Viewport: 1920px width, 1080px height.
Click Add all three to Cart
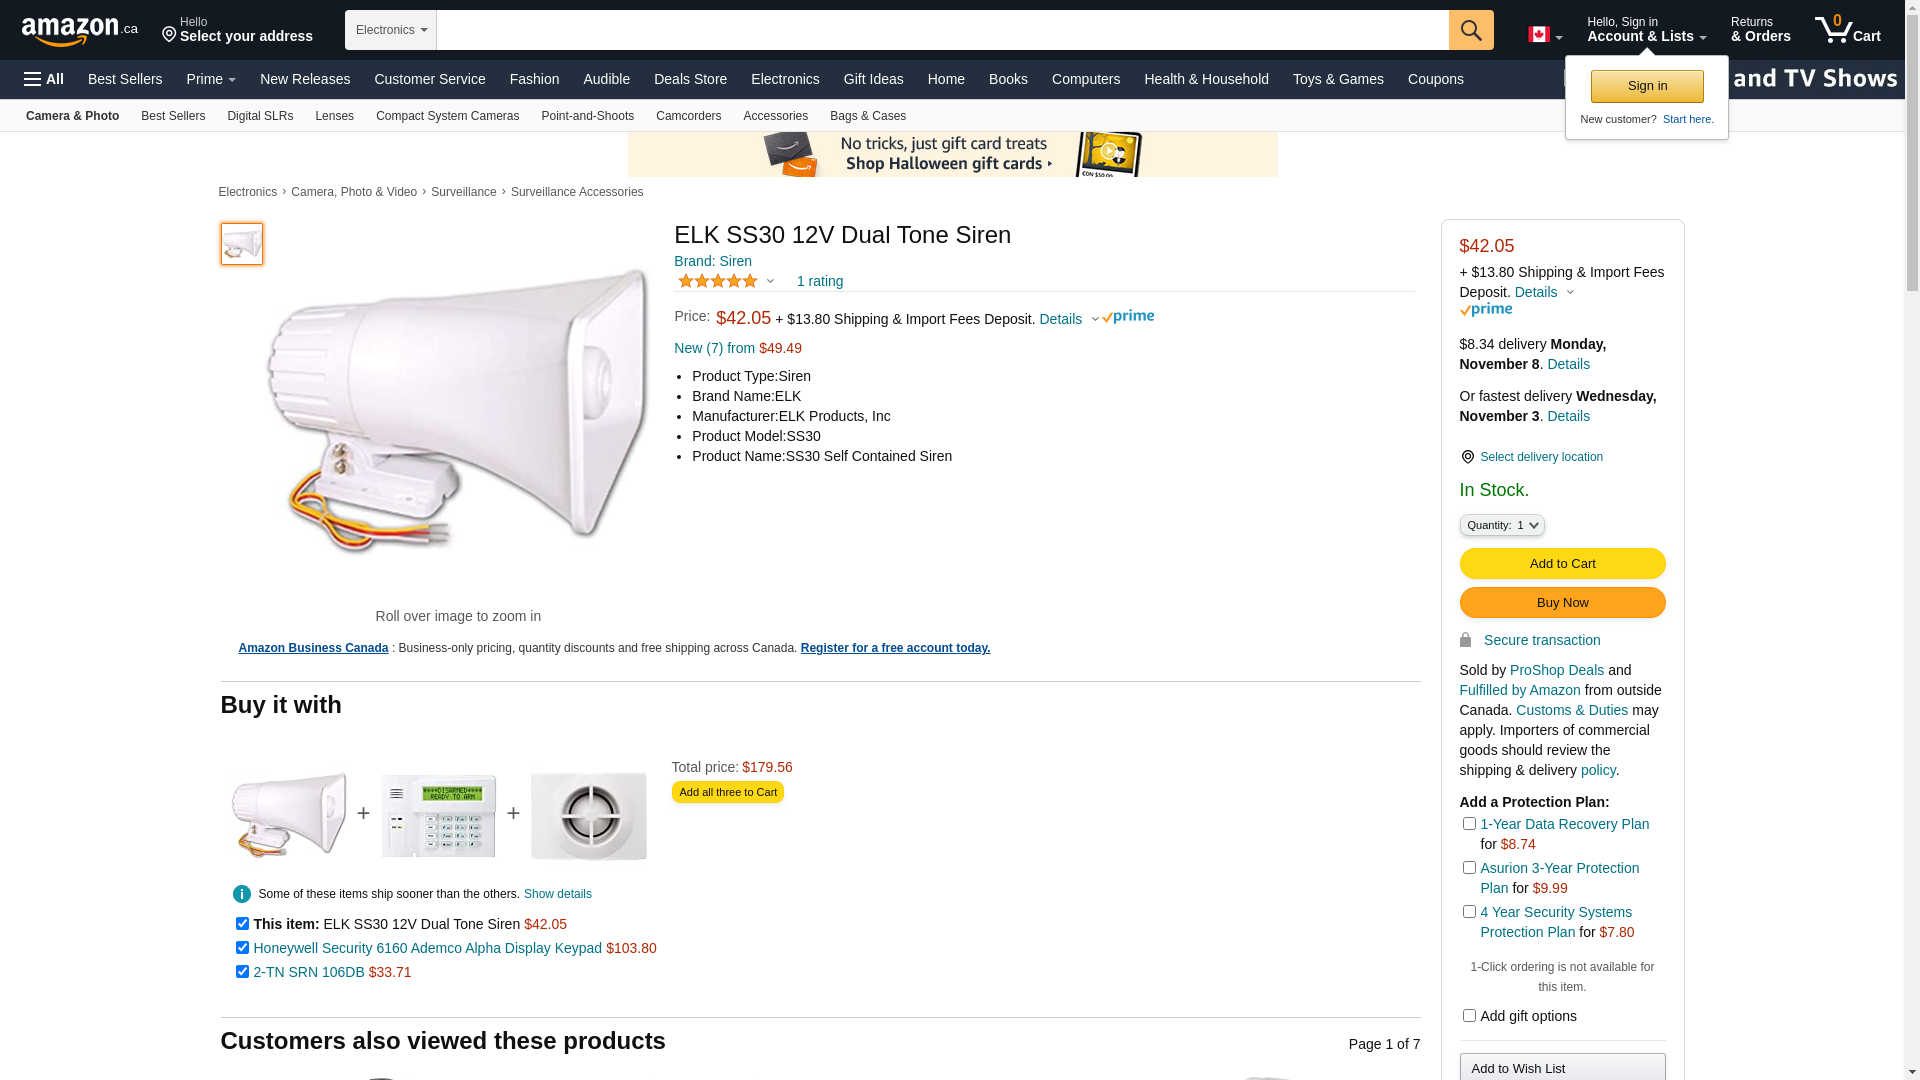728,792
